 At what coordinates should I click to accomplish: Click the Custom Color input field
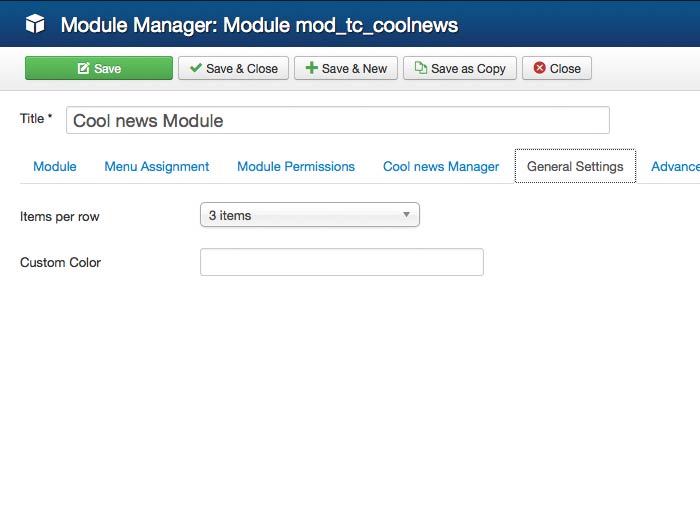coord(342,262)
